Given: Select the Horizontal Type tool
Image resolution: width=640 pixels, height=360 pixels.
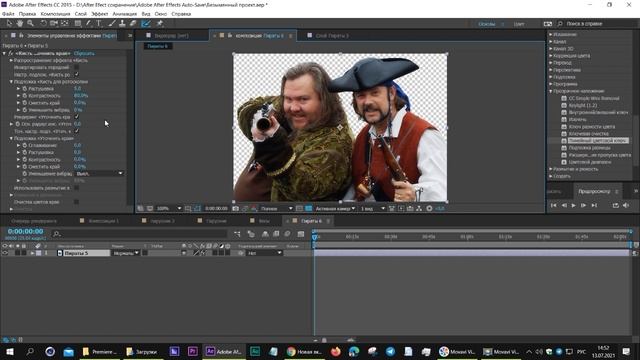Looking at the screenshot, I should click(x=99, y=24).
